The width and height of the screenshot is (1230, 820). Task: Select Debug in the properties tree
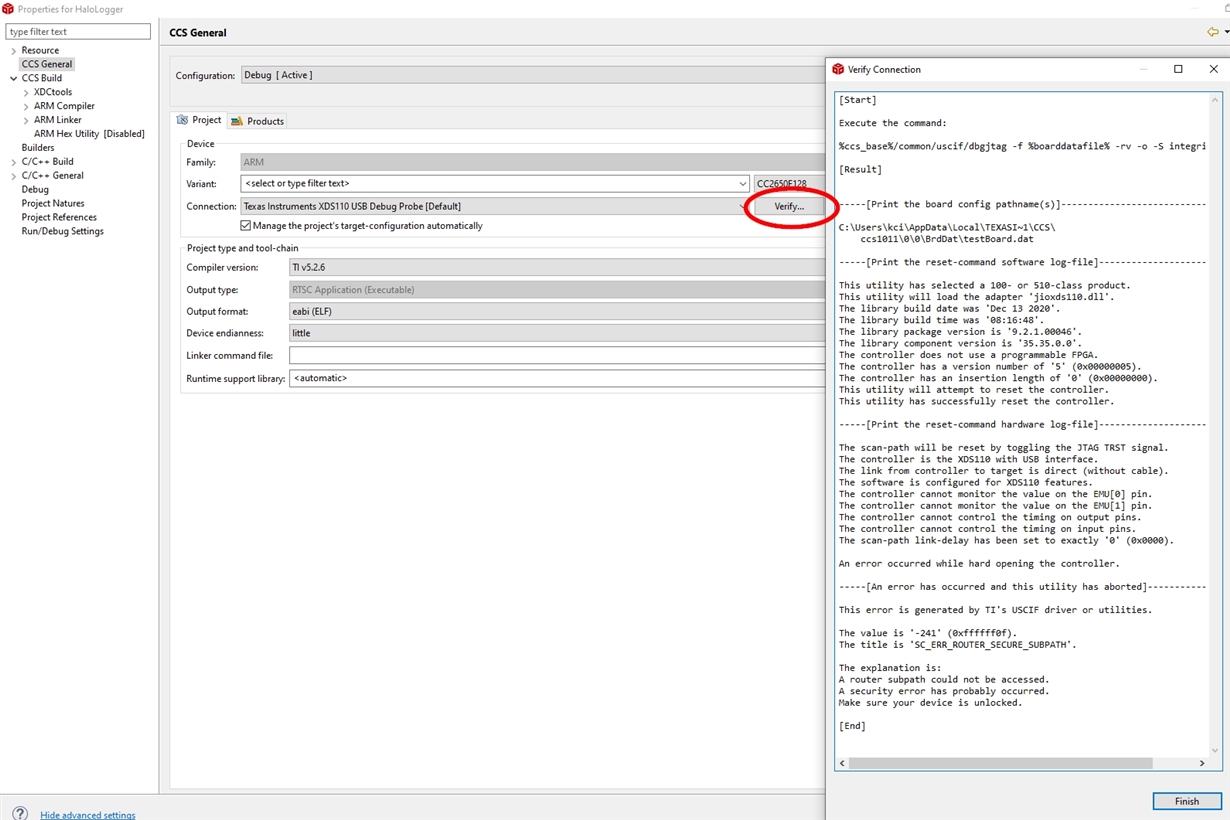(x=35, y=189)
